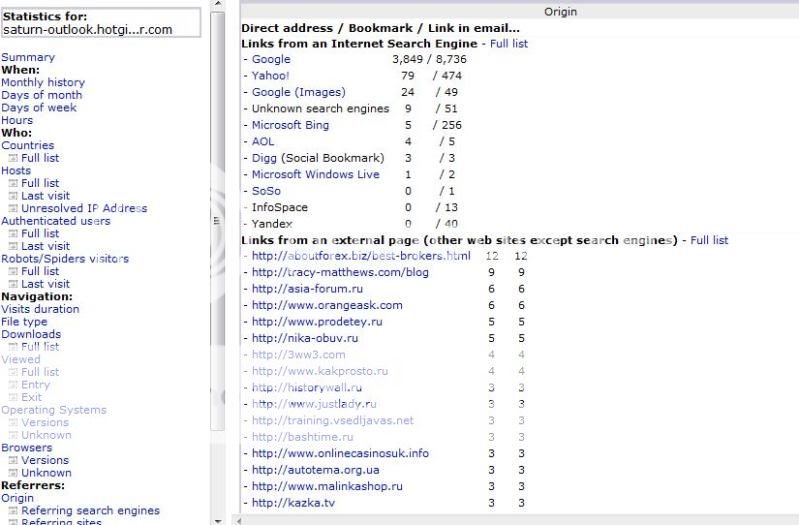Click icon beside Browsers Unknown

(x=13, y=473)
